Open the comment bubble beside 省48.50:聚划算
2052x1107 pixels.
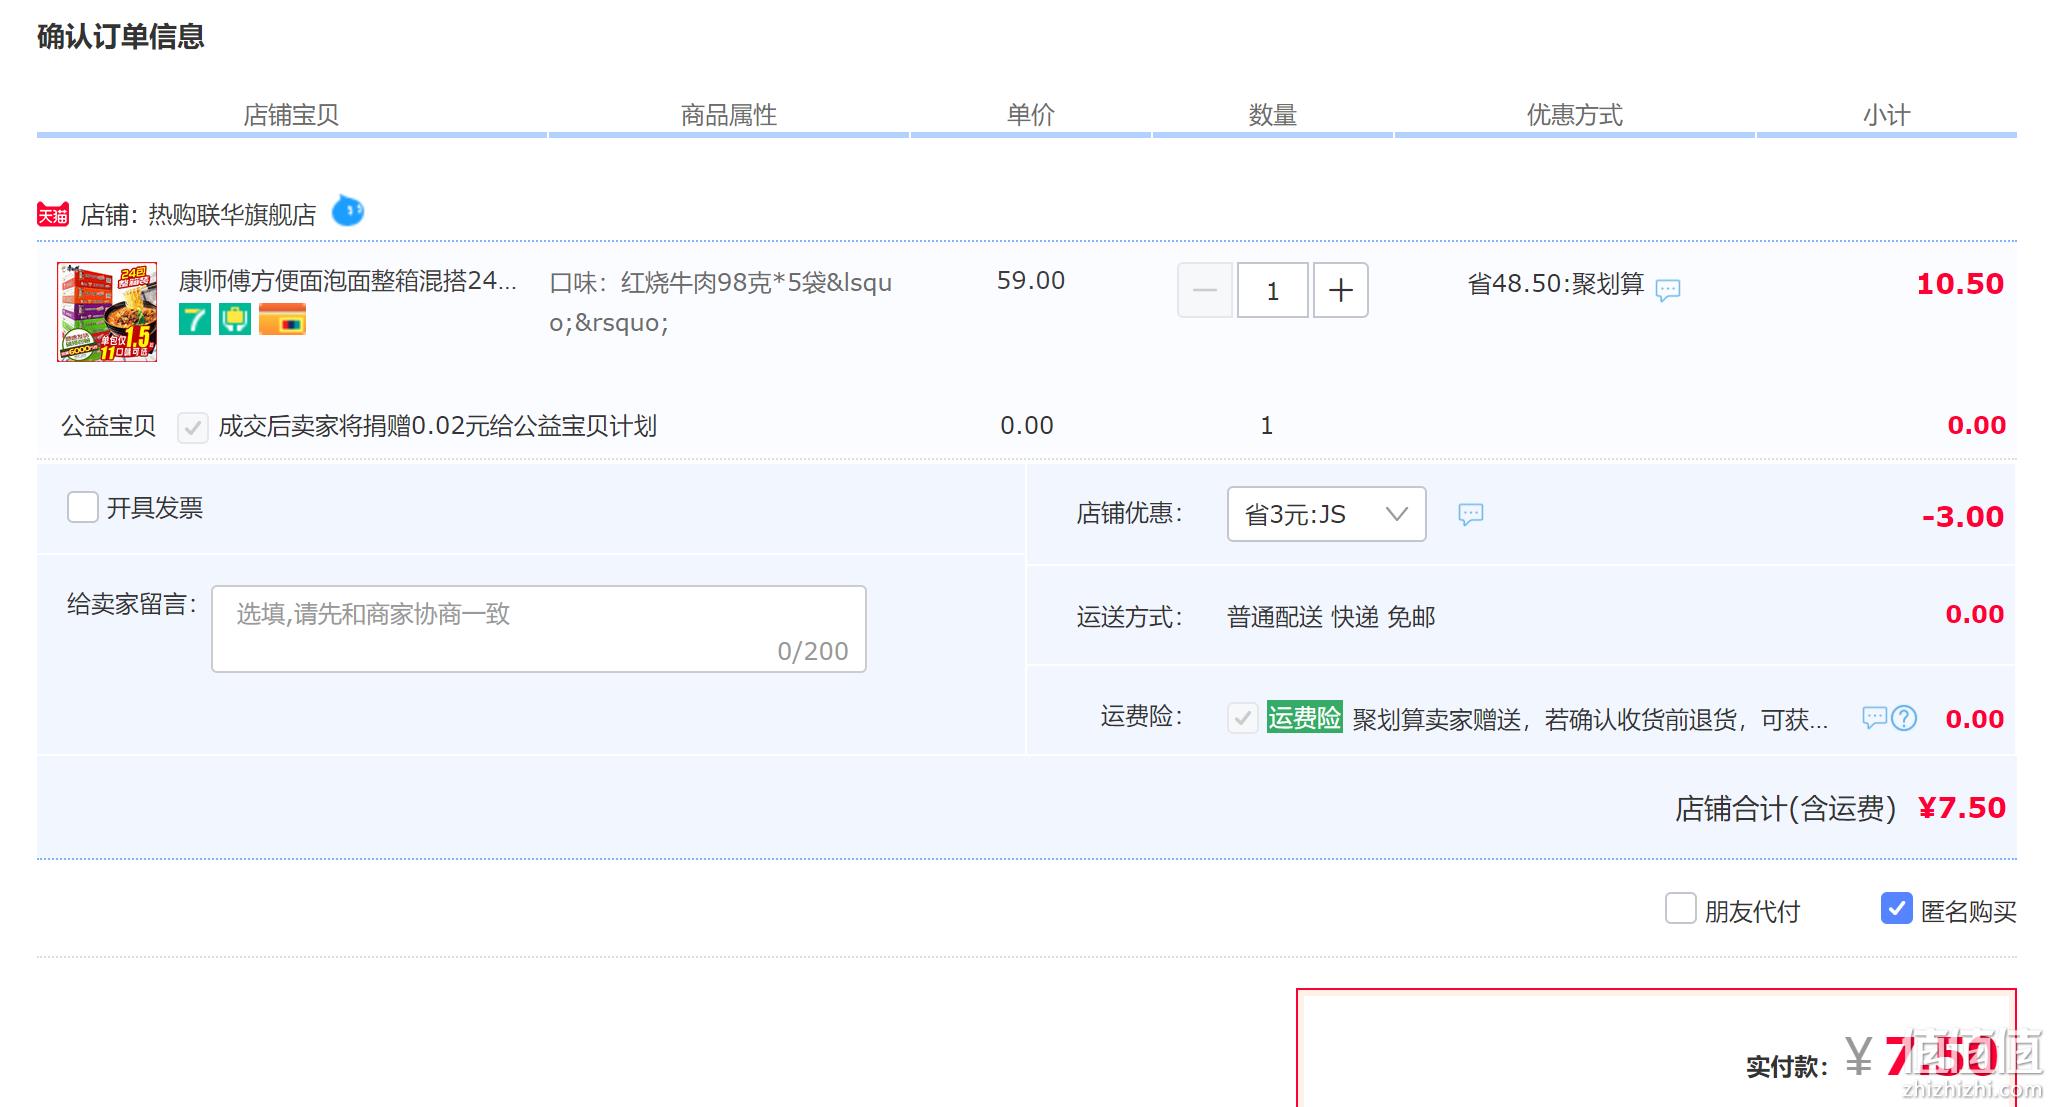(1668, 290)
